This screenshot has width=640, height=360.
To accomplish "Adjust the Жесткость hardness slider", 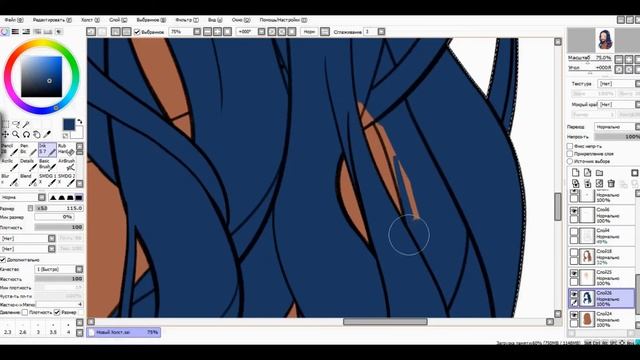I will tap(59, 279).
